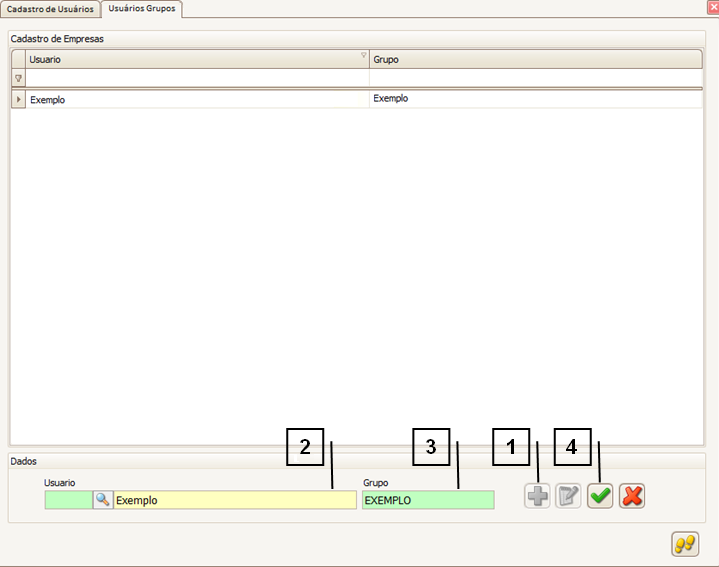This screenshot has height=567, width=719.
Task: Click the edit record notepad icon
Action: click(568, 496)
